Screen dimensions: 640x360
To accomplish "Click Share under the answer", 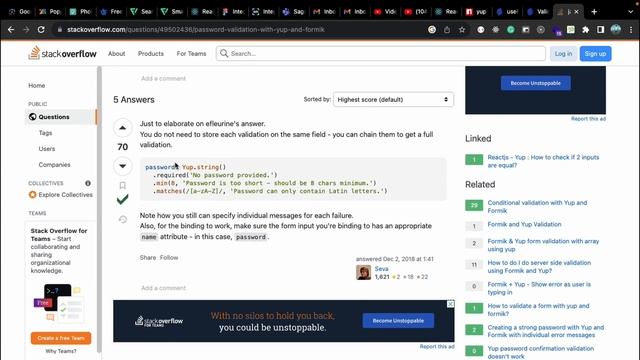I will click(148, 258).
